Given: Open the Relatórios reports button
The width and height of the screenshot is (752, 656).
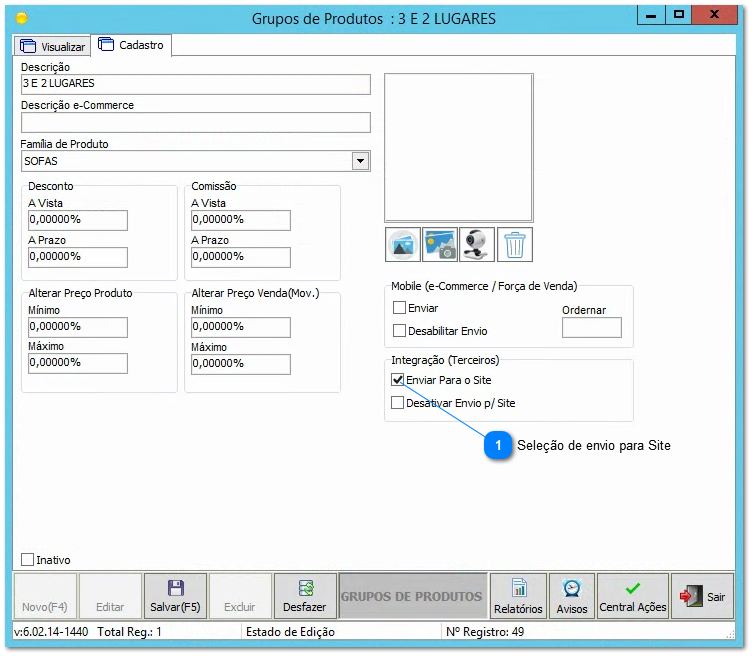Looking at the screenshot, I should pyautogui.click(x=518, y=596).
